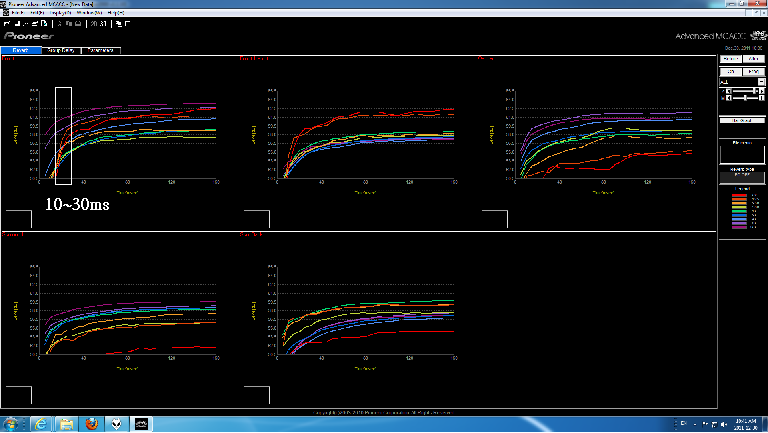Click the copy pages toolbar icon
Screen dimensions: 768x433
pyautogui.click(x=69, y=24)
